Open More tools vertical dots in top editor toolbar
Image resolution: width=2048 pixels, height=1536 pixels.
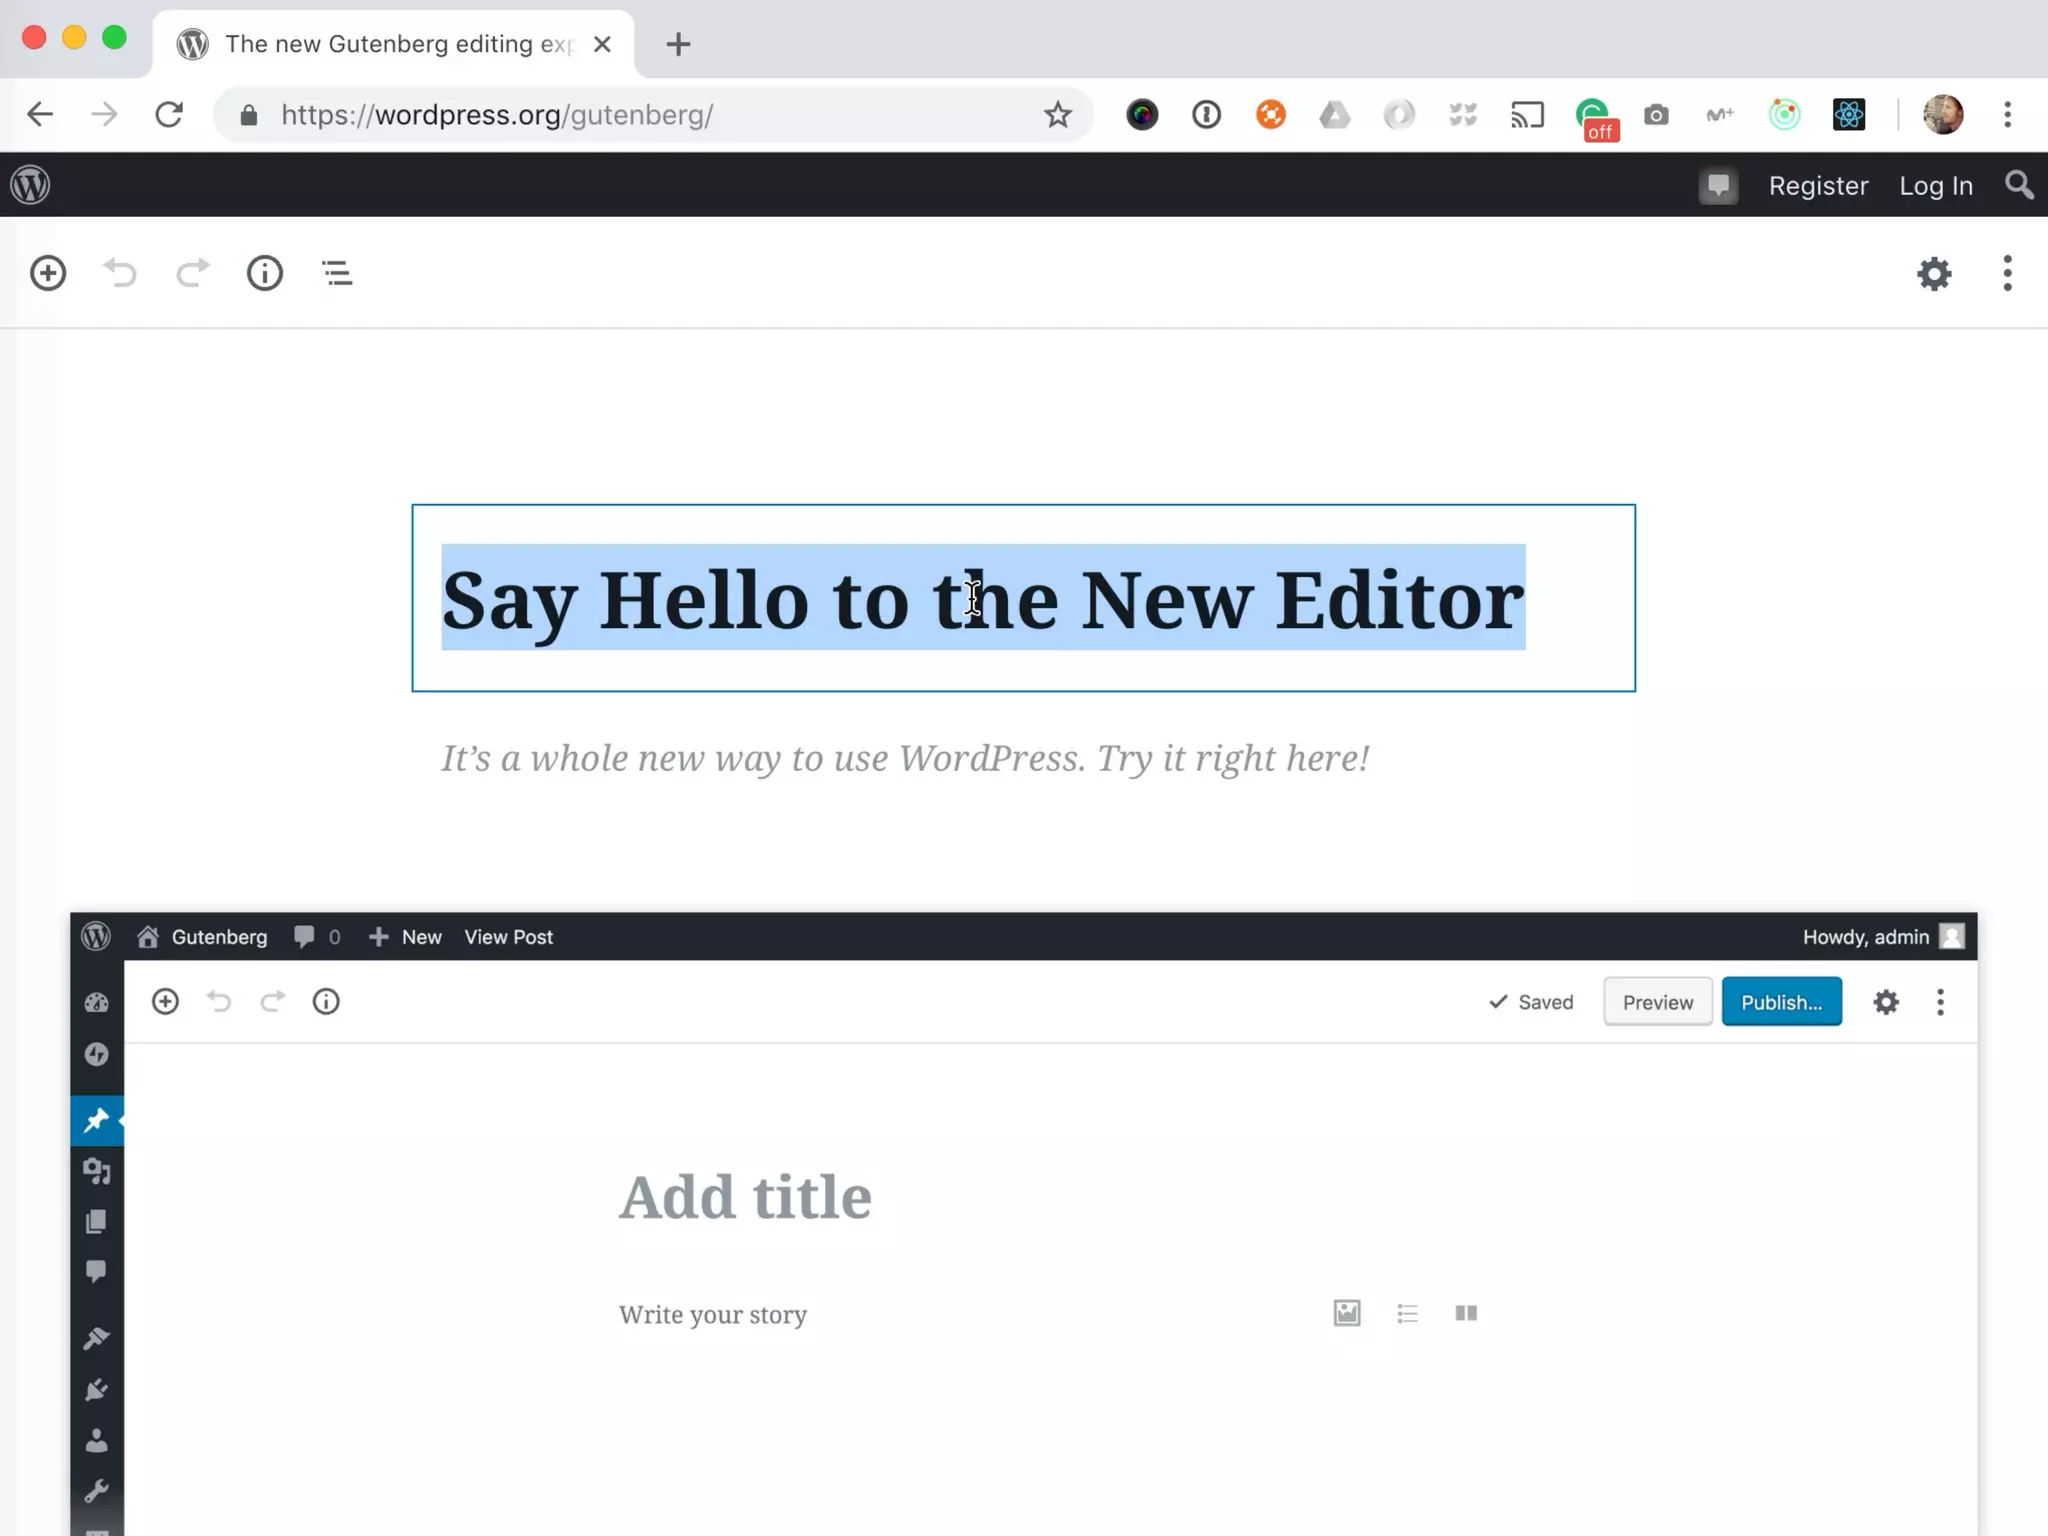[x=2007, y=273]
